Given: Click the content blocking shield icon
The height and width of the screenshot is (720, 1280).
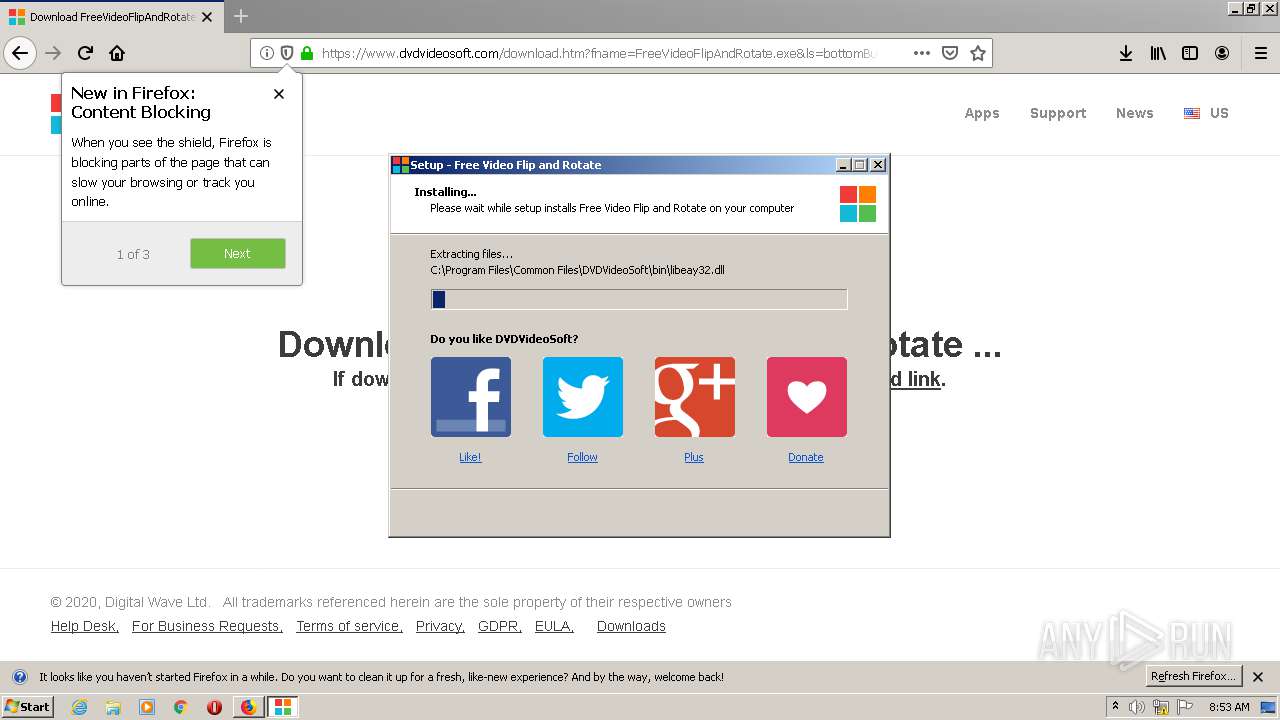Looking at the screenshot, I should [286, 53].
